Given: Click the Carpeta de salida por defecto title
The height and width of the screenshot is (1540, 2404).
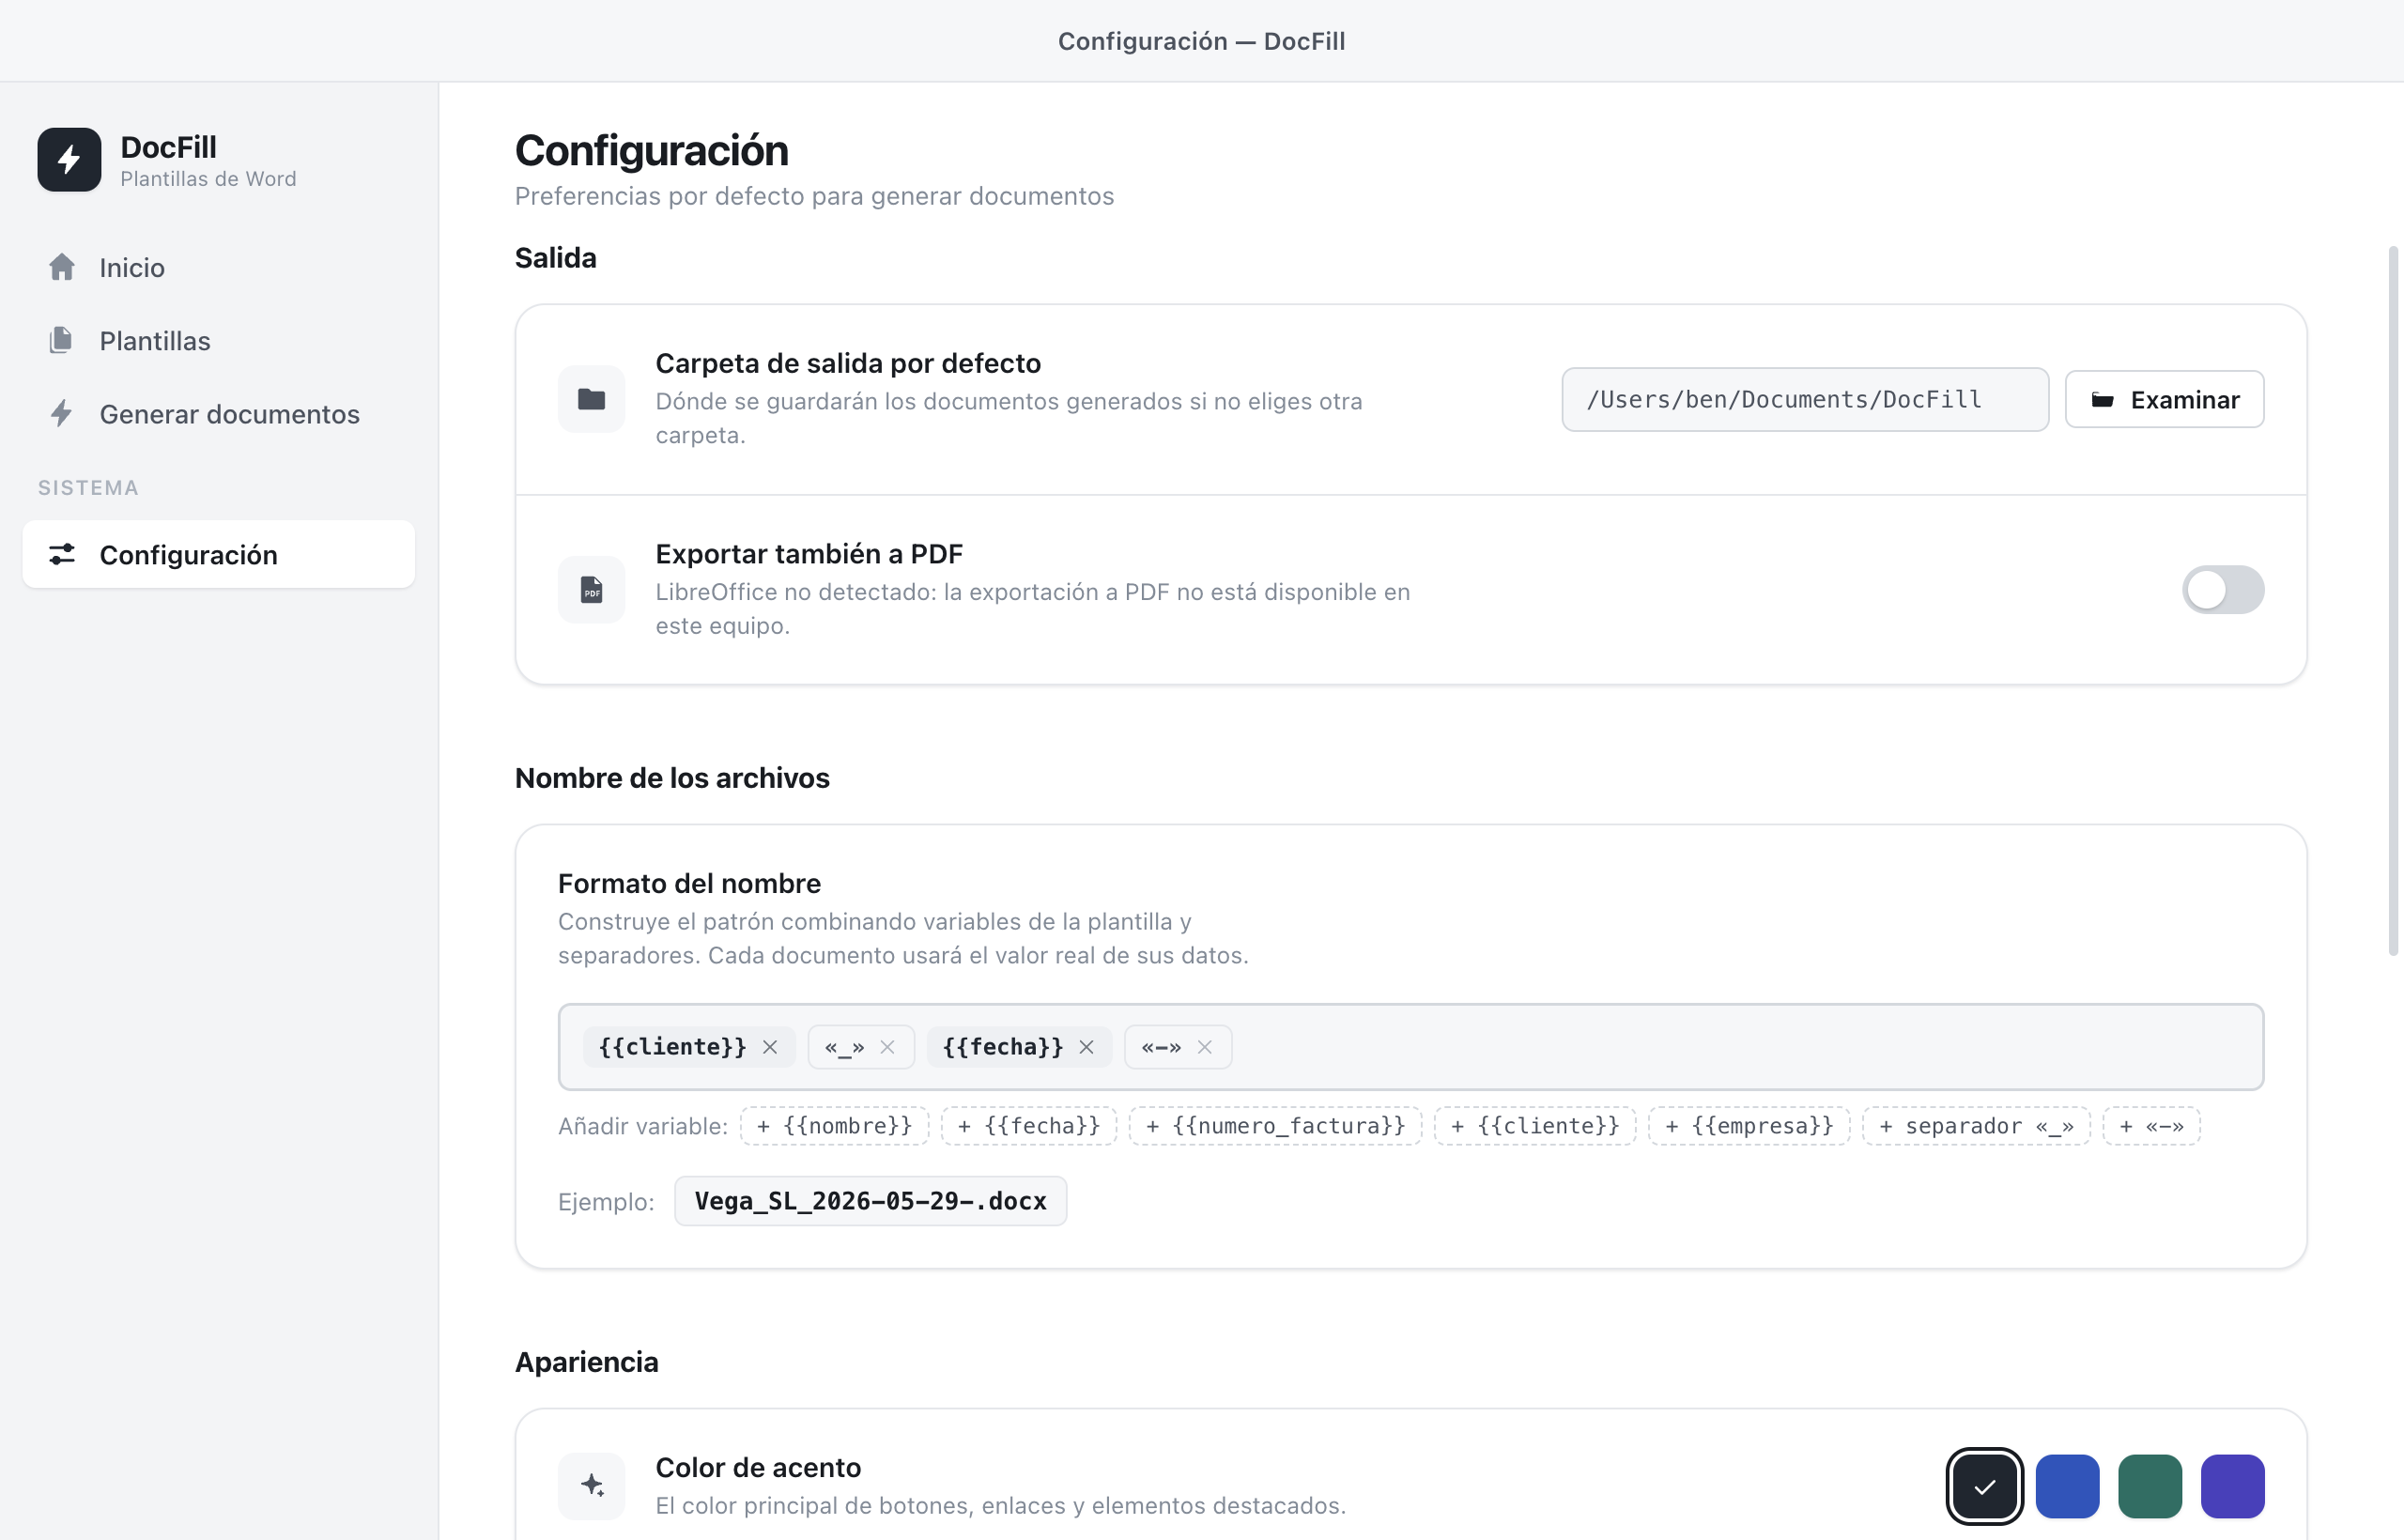Looking at the screenshot, I should (848, 363).
